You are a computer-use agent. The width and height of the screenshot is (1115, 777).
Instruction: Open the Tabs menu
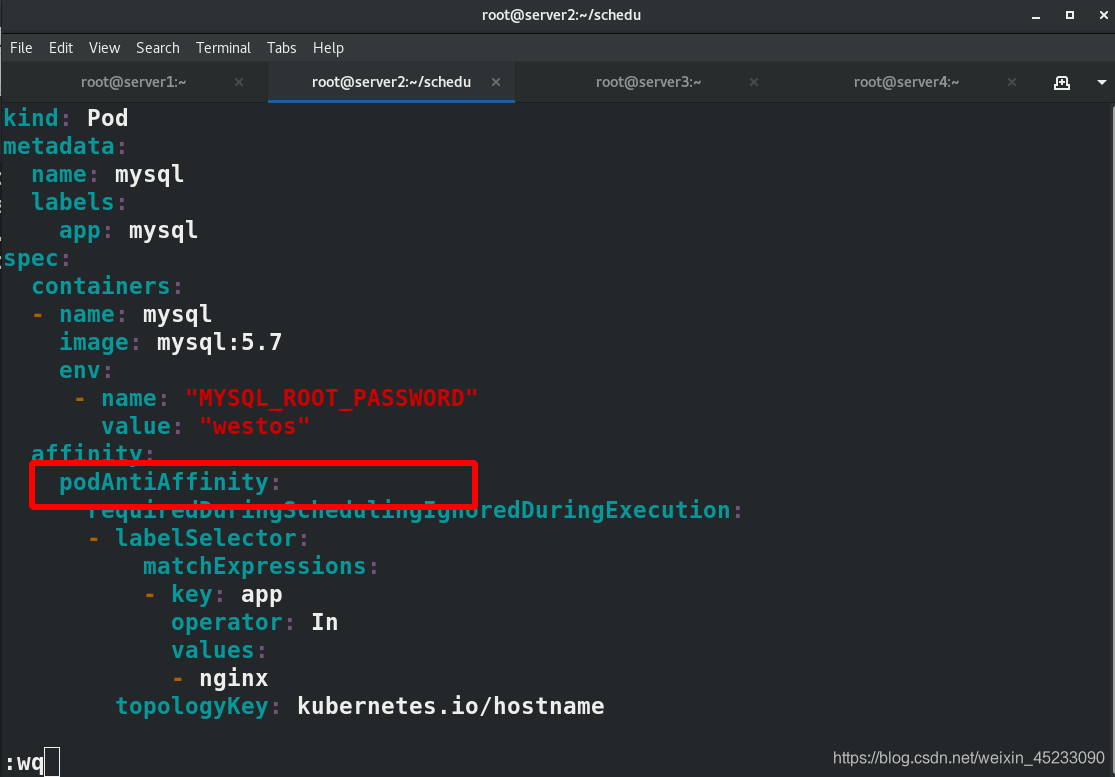[282, 48]
